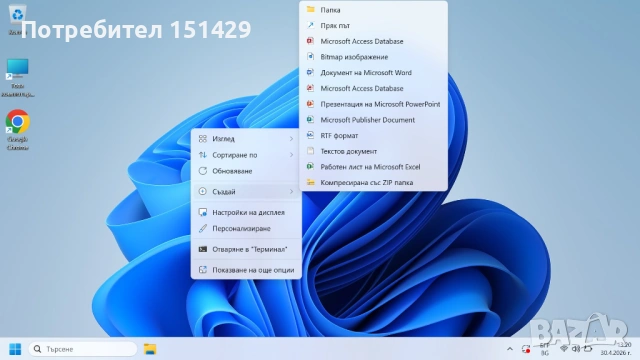Open File Explorer from the taskbar
640x360 pixels.
150,349
